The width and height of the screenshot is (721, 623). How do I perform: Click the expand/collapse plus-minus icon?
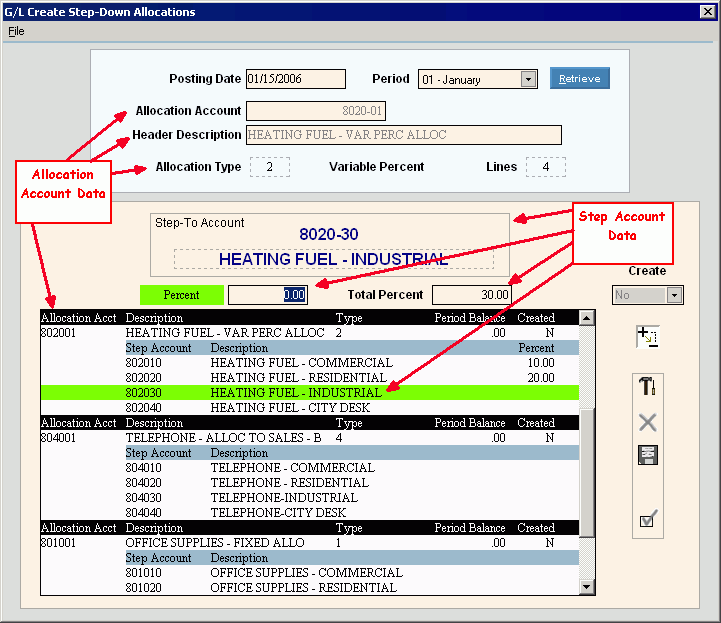coord(647,336)
